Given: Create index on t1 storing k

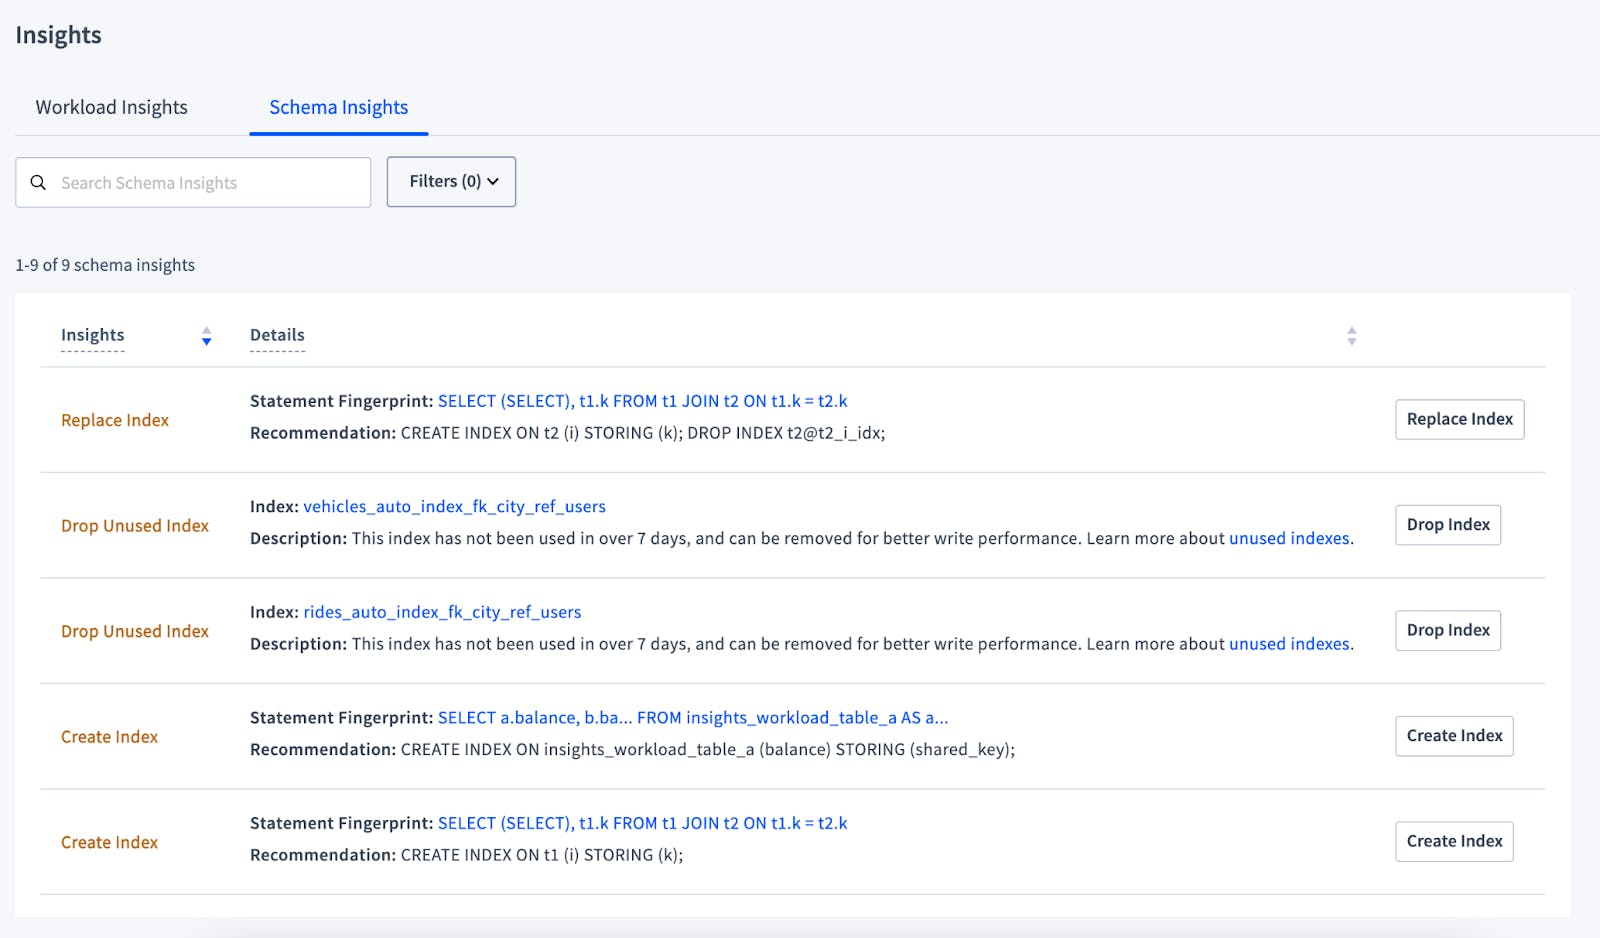Looking at the screenshot, I should click(1453, 841).
